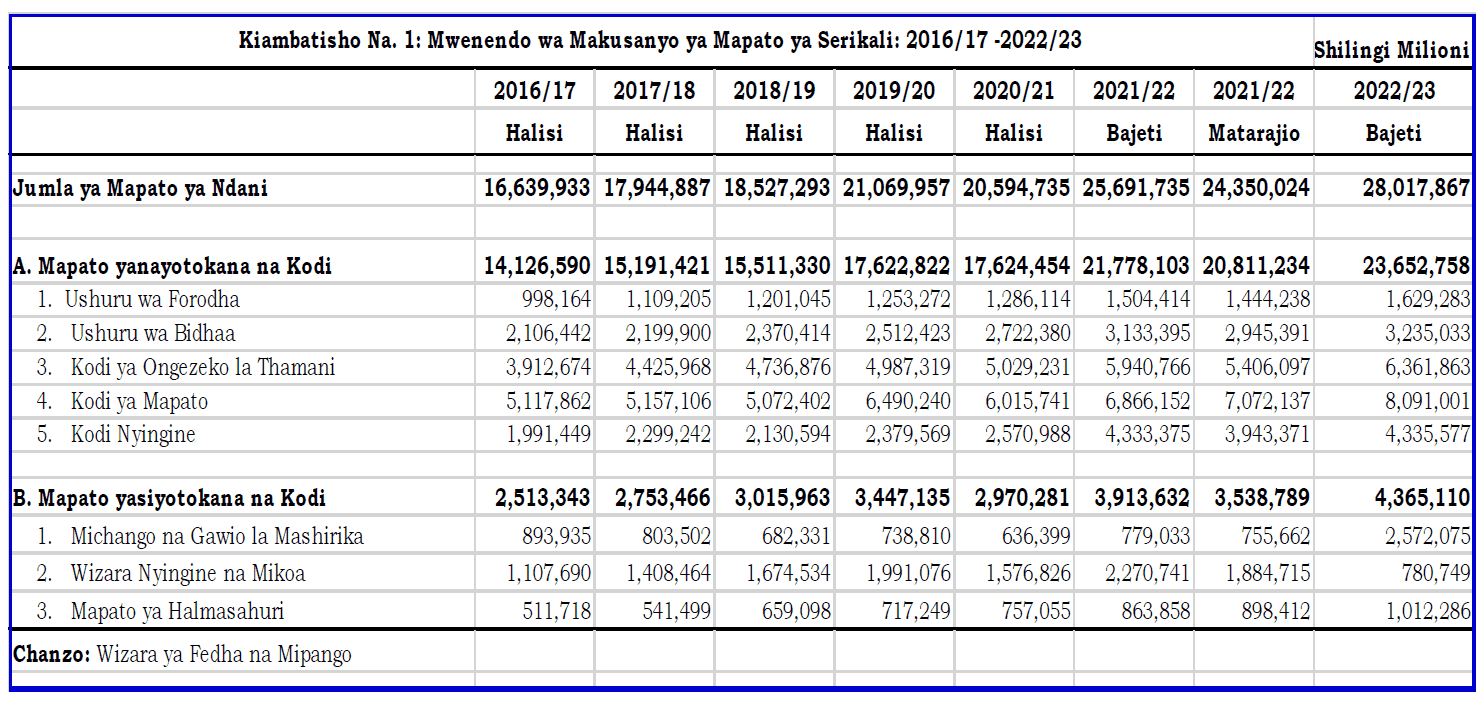Image resolution: width=1483 pixels, height=714 pixels.
Task: Select the Michango na Gawio value 2,572,075
Action: pyautogui.click(x=1427, y=536)
